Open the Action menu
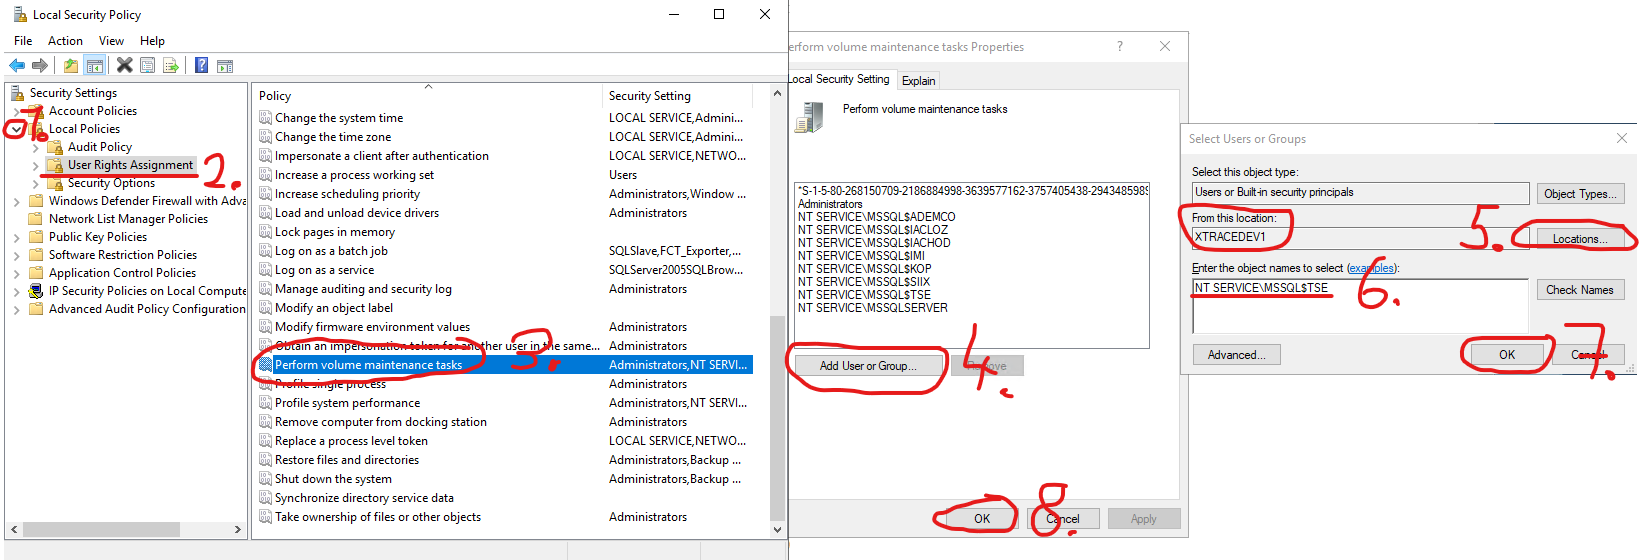 [65, 41]
